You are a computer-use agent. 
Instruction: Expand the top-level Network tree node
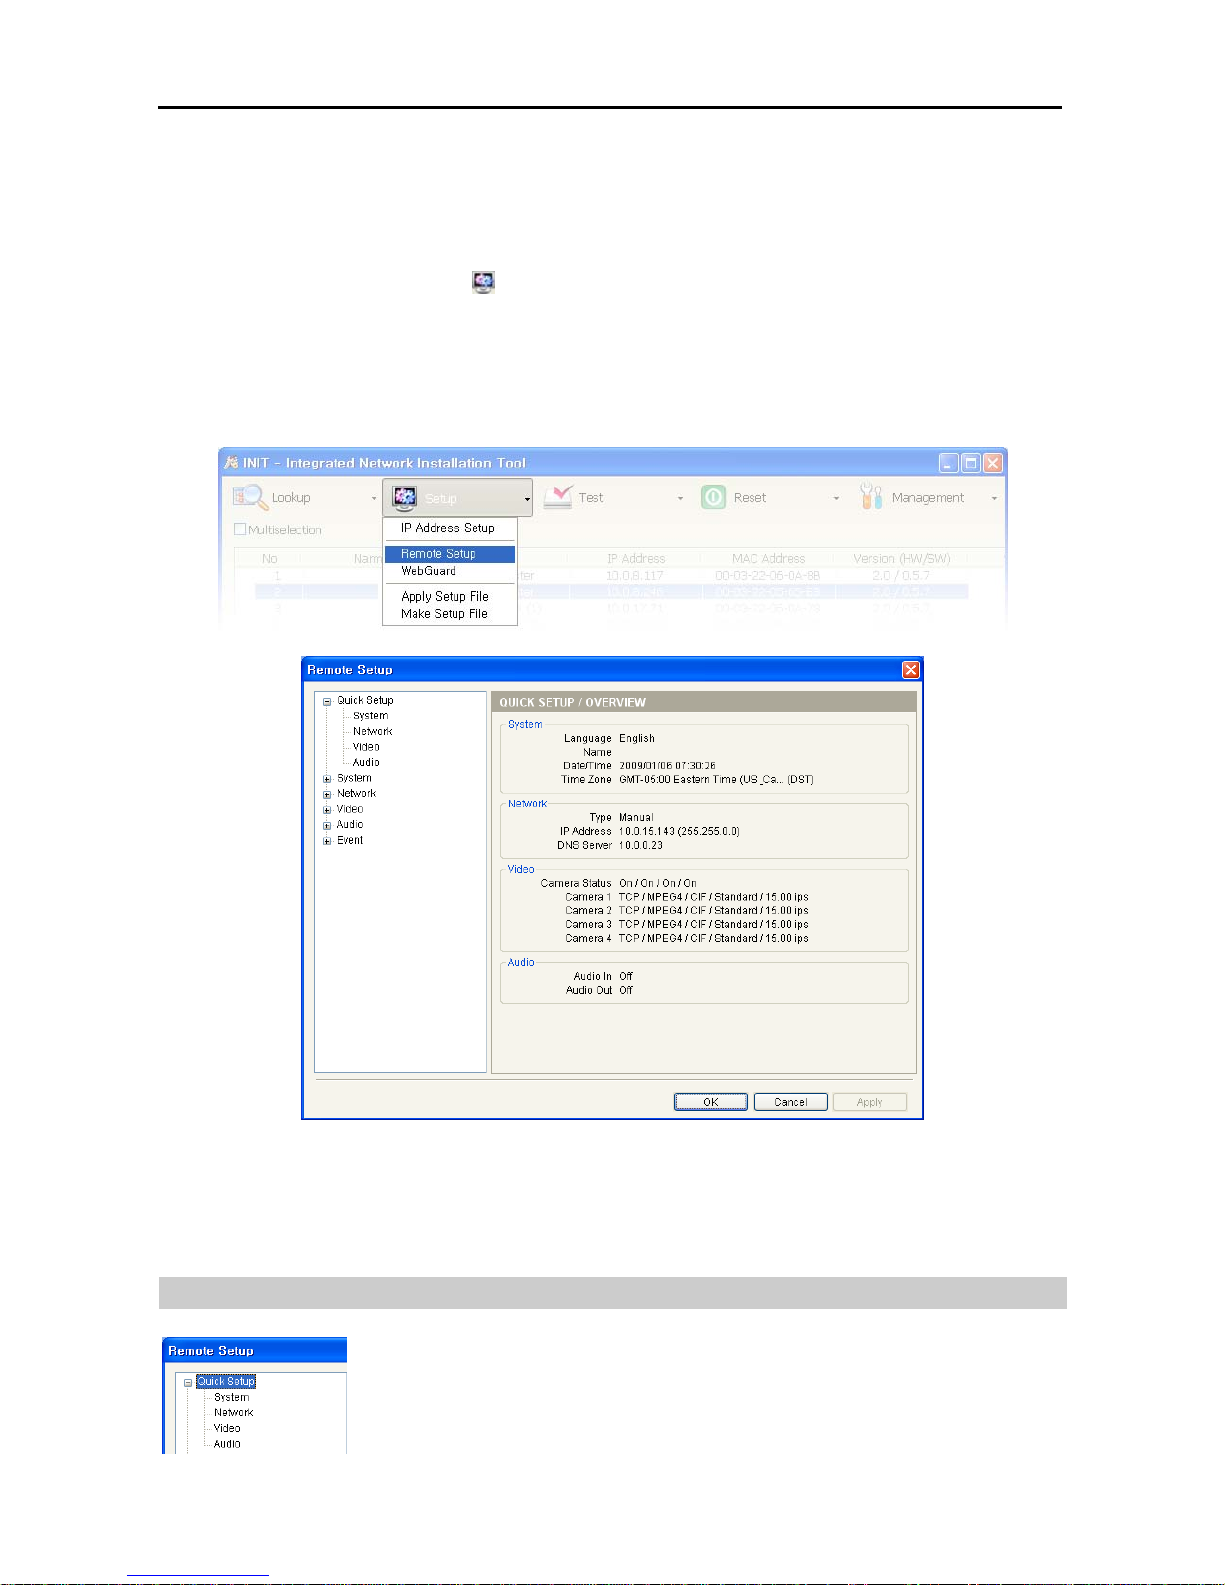pos(327,794)
